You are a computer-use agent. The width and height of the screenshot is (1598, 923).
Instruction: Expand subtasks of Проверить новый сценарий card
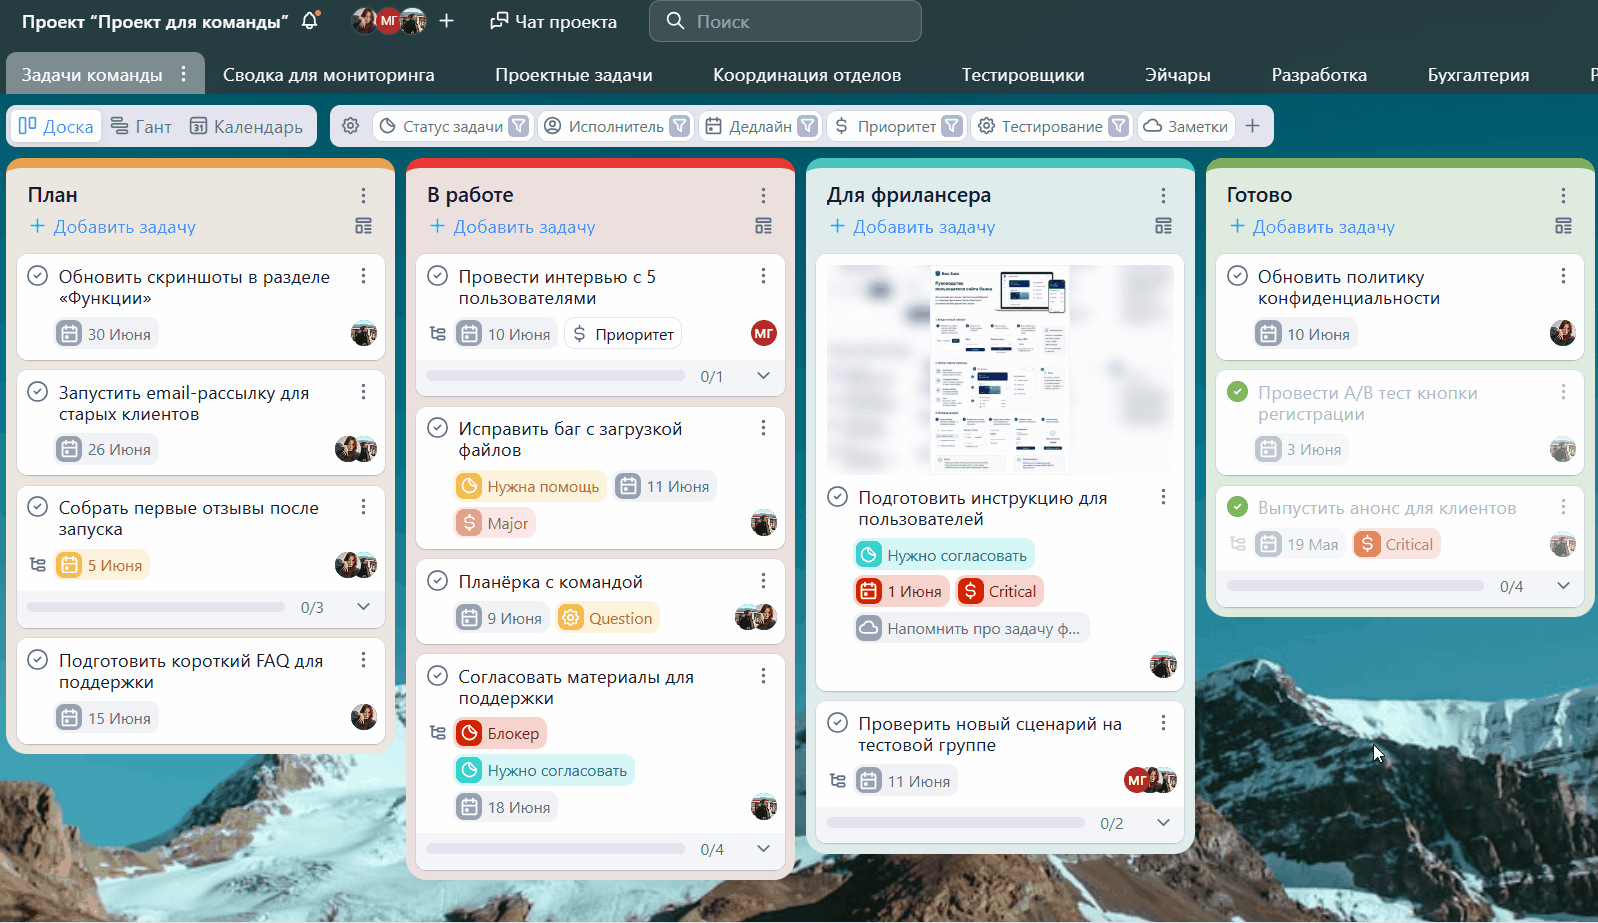(1163, 823)
